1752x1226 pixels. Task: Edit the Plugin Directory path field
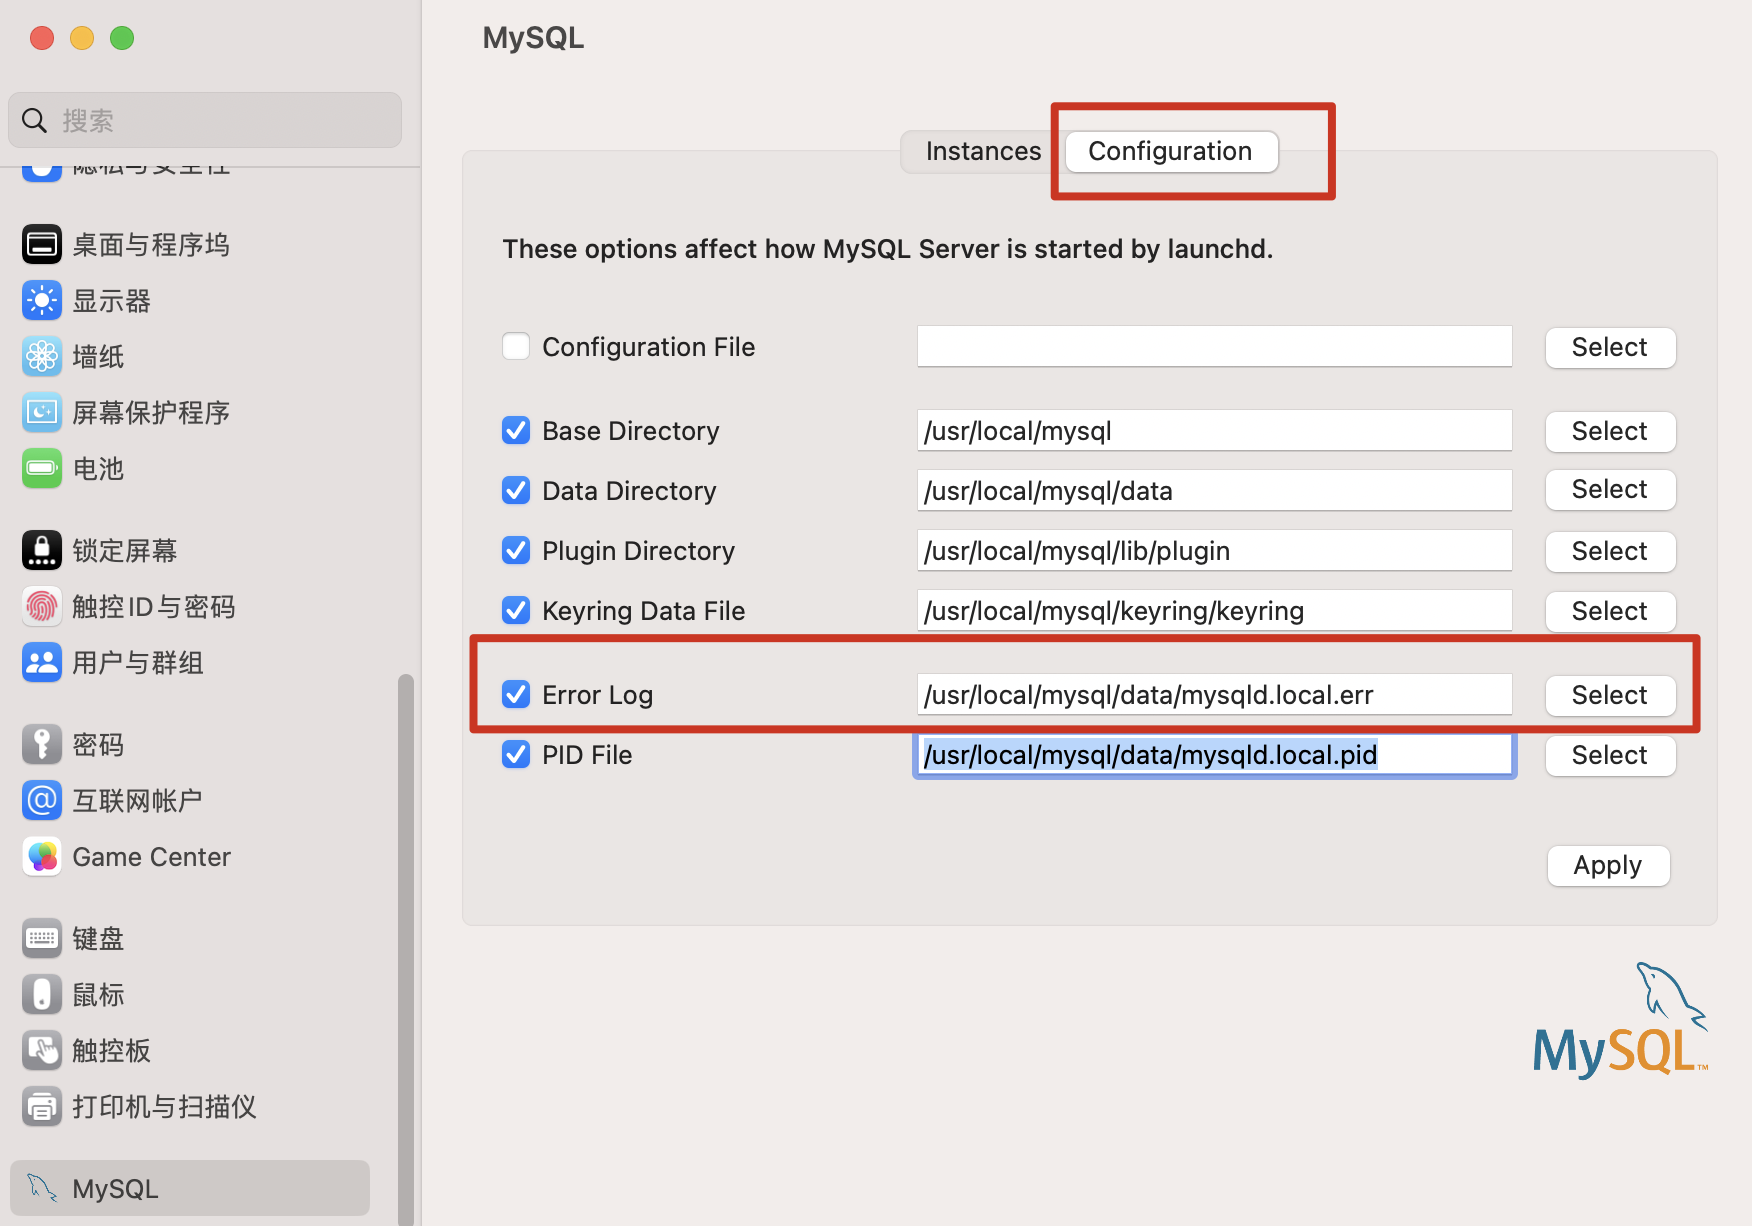(1214, 551)
